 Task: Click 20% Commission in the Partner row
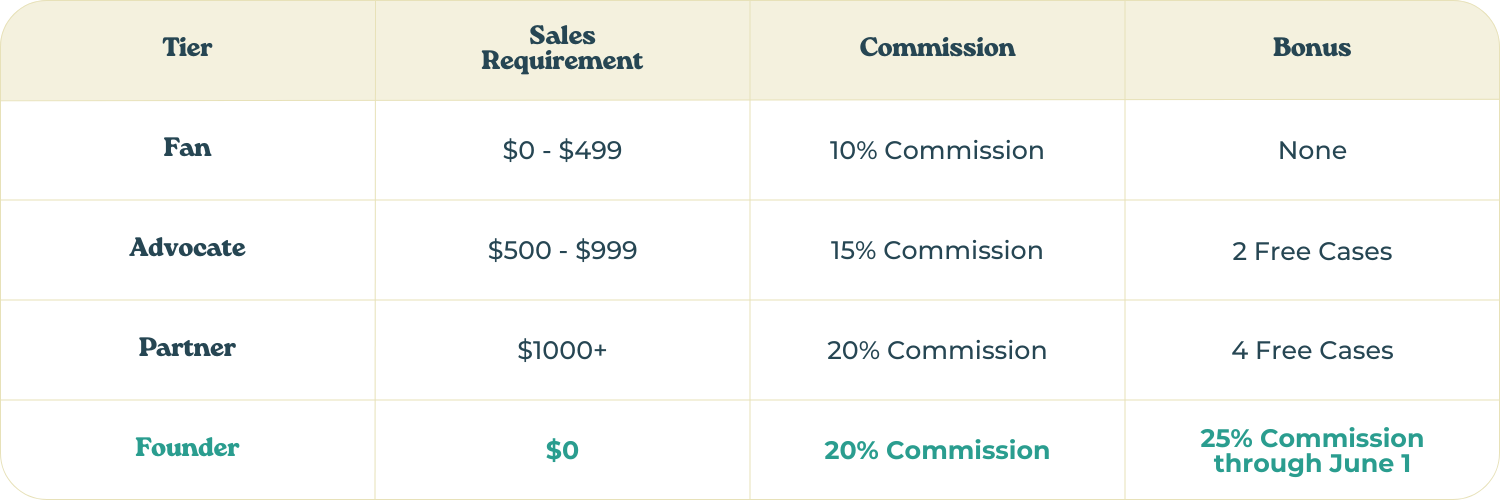click(937, 350)
